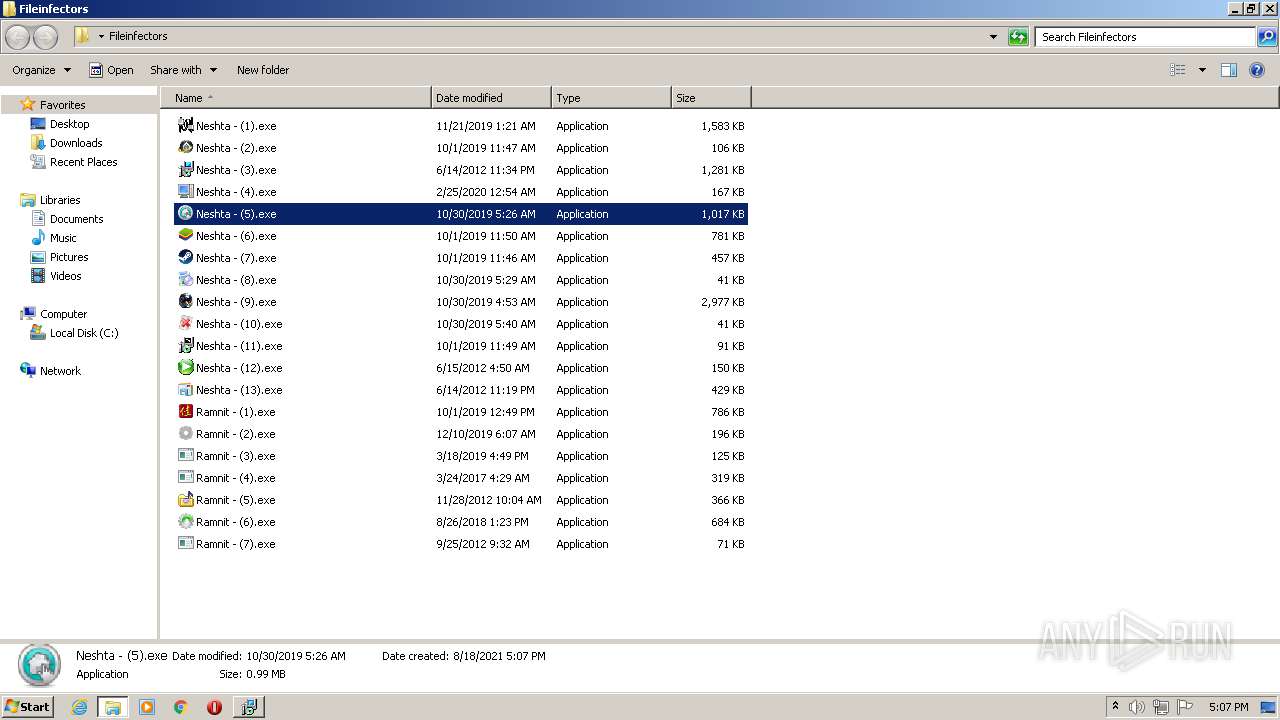Click the Ramnit - (2).exe file icon
1280x720 pixels.
pyautogui.click(x=185, y=434)
